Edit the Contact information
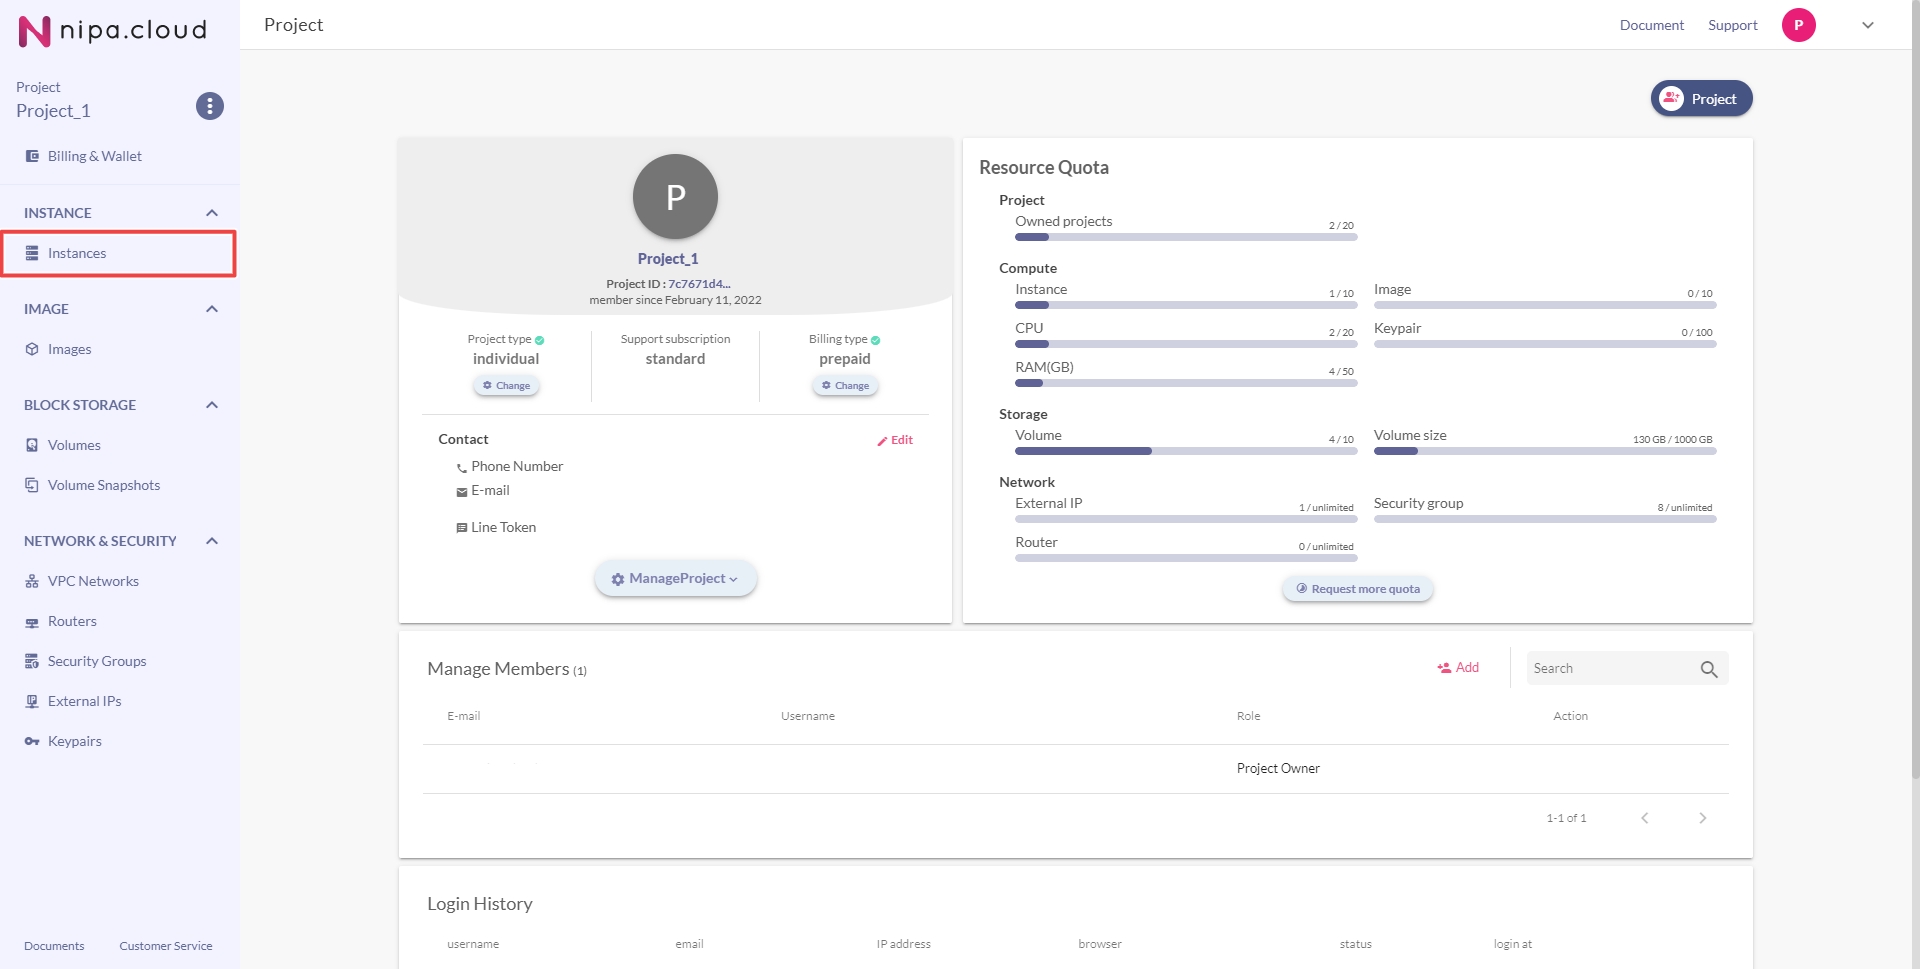The image size is (1920, 969). [895, 440]
